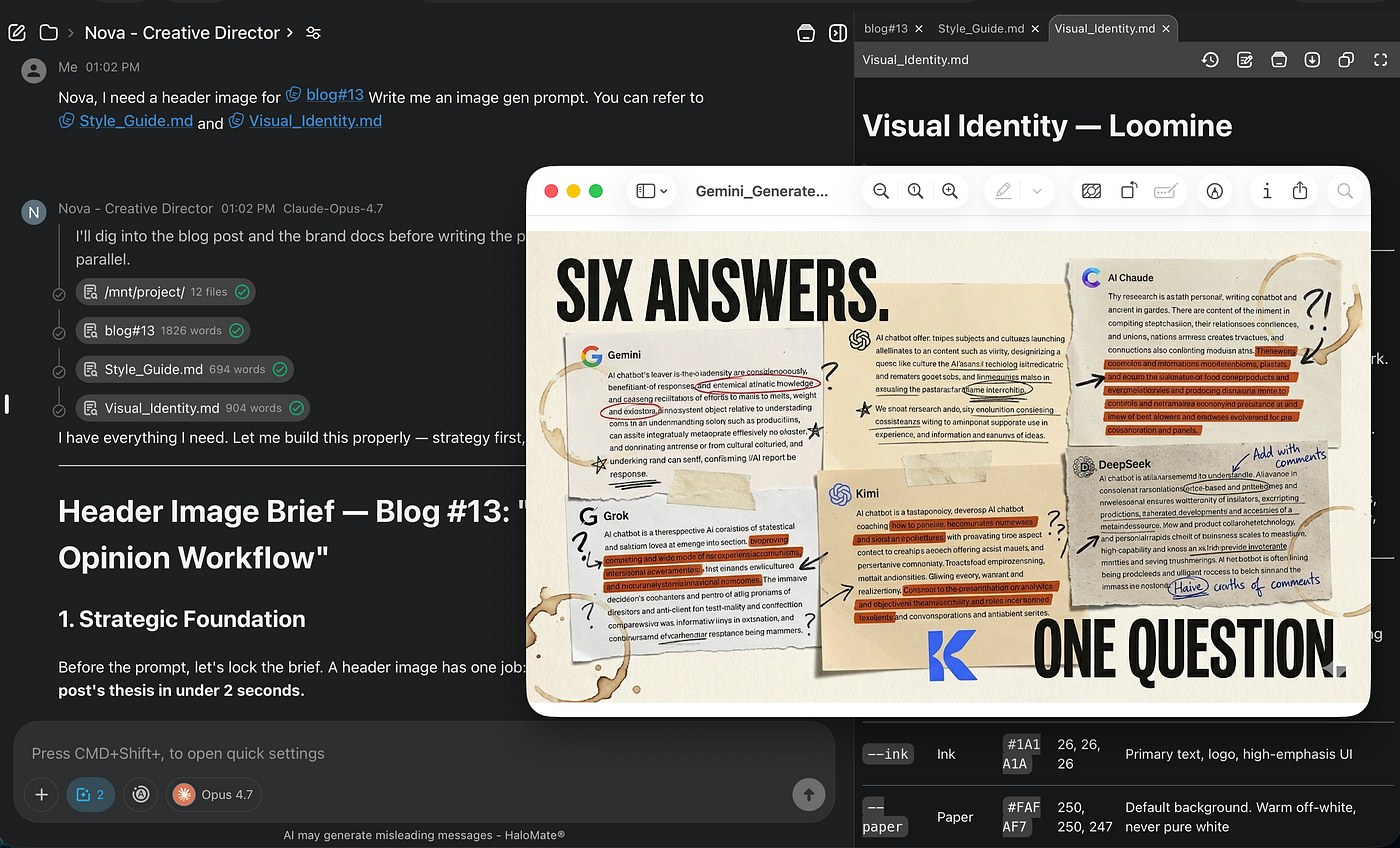Viewport: 1400px width, 848px height.
Task: Zoom in on the Gemini image
Action: coord(950,191)
